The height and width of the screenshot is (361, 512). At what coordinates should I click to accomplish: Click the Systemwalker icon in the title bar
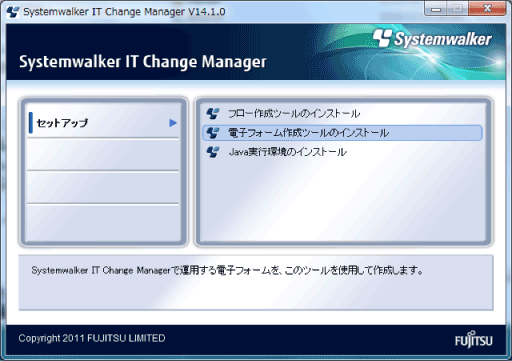point(13,12)
